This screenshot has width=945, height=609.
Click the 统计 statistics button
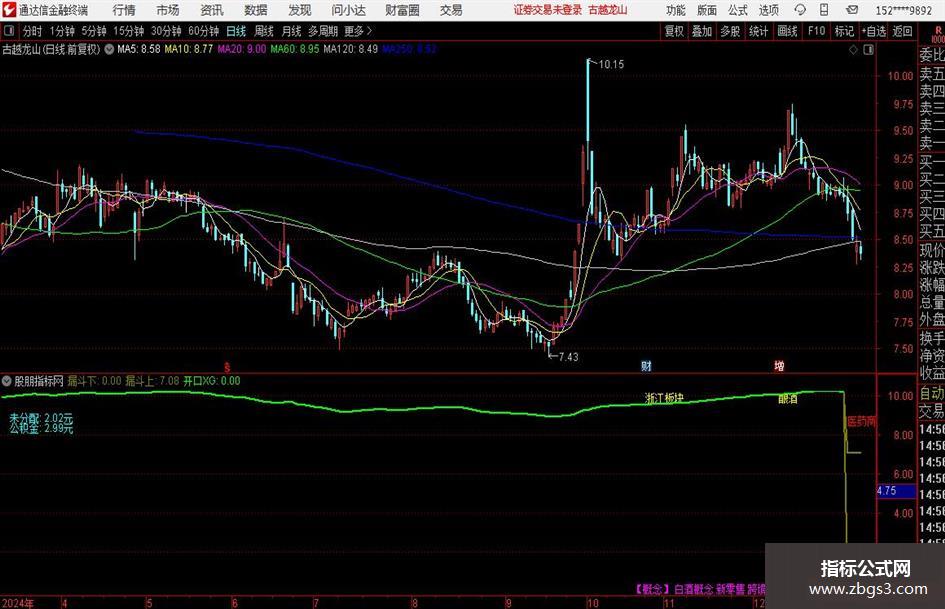pyautogui.click(x=758, y=31)
